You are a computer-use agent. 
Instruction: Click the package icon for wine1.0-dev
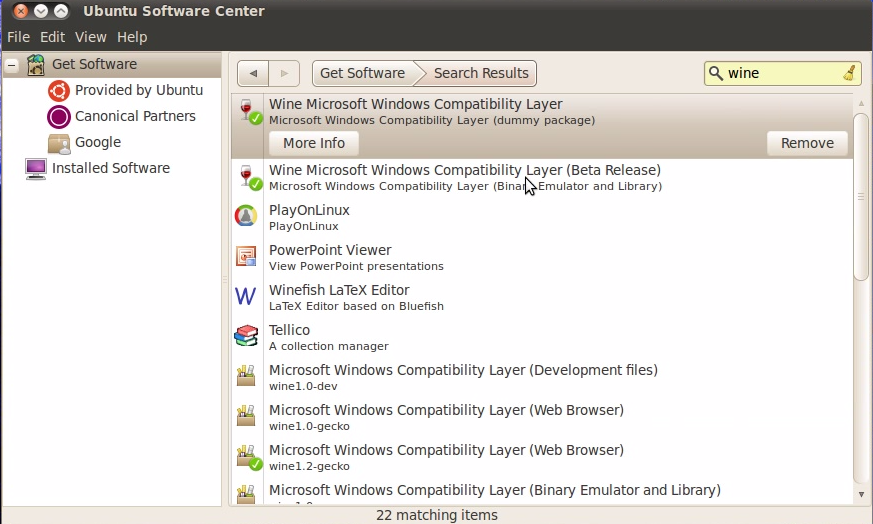[246, 376]
